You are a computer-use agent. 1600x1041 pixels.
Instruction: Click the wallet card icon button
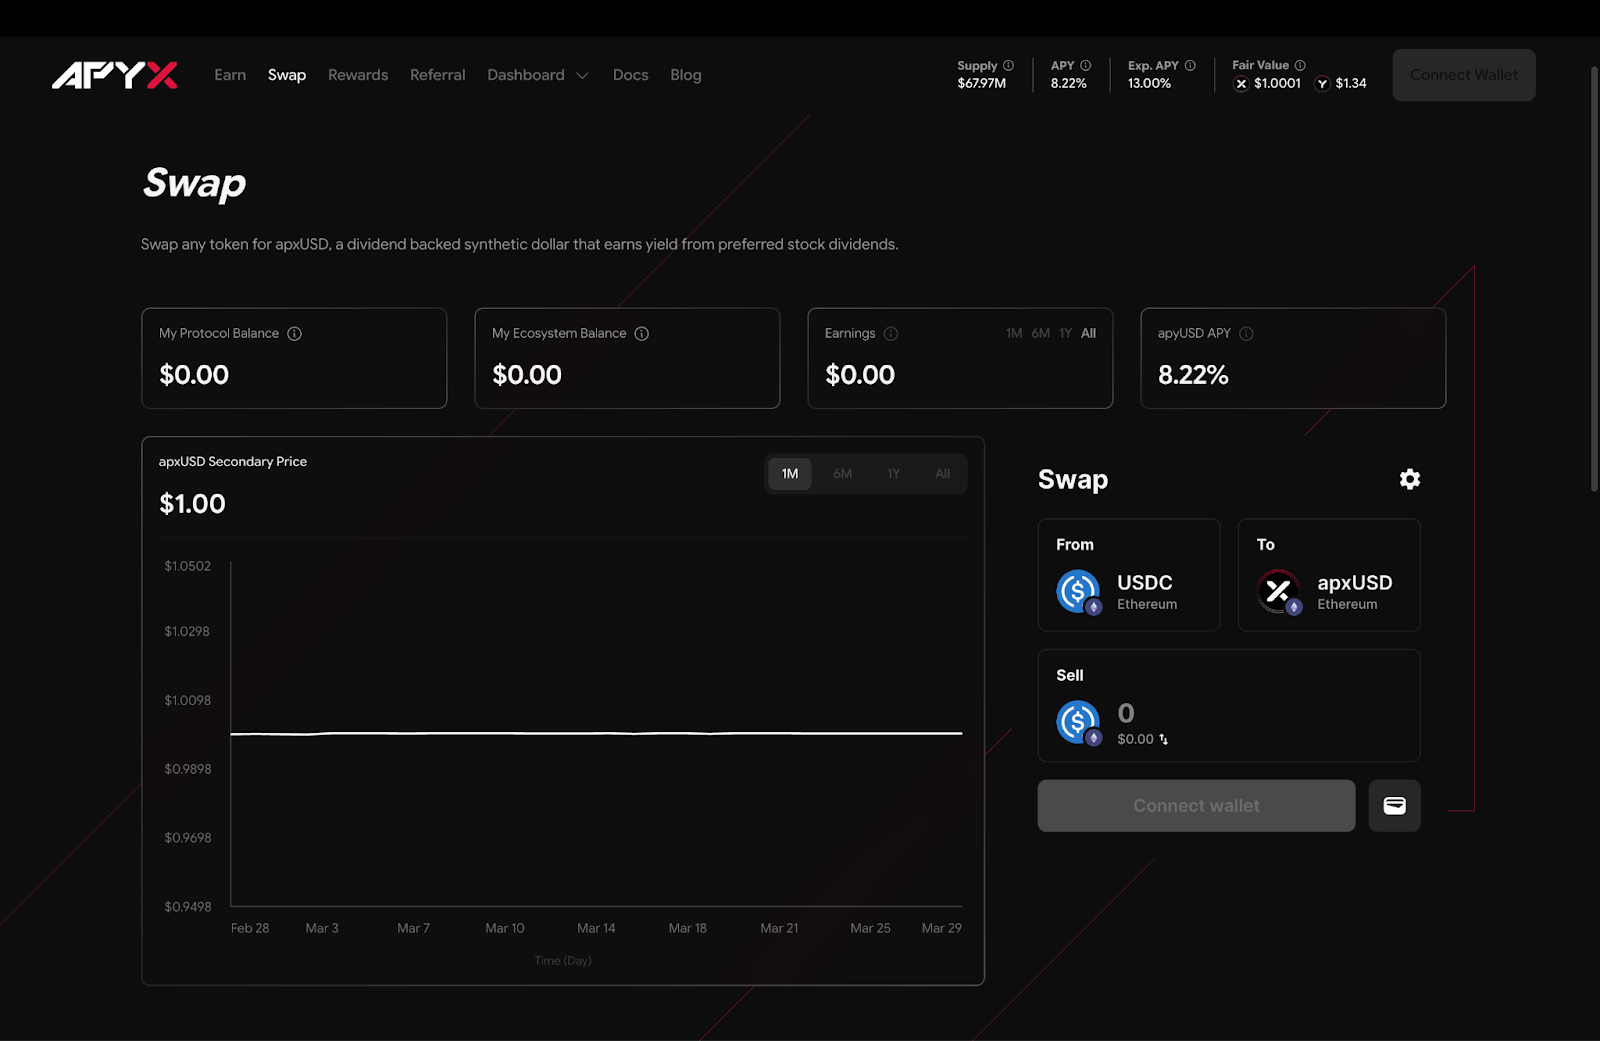[x=1394, y=806]
